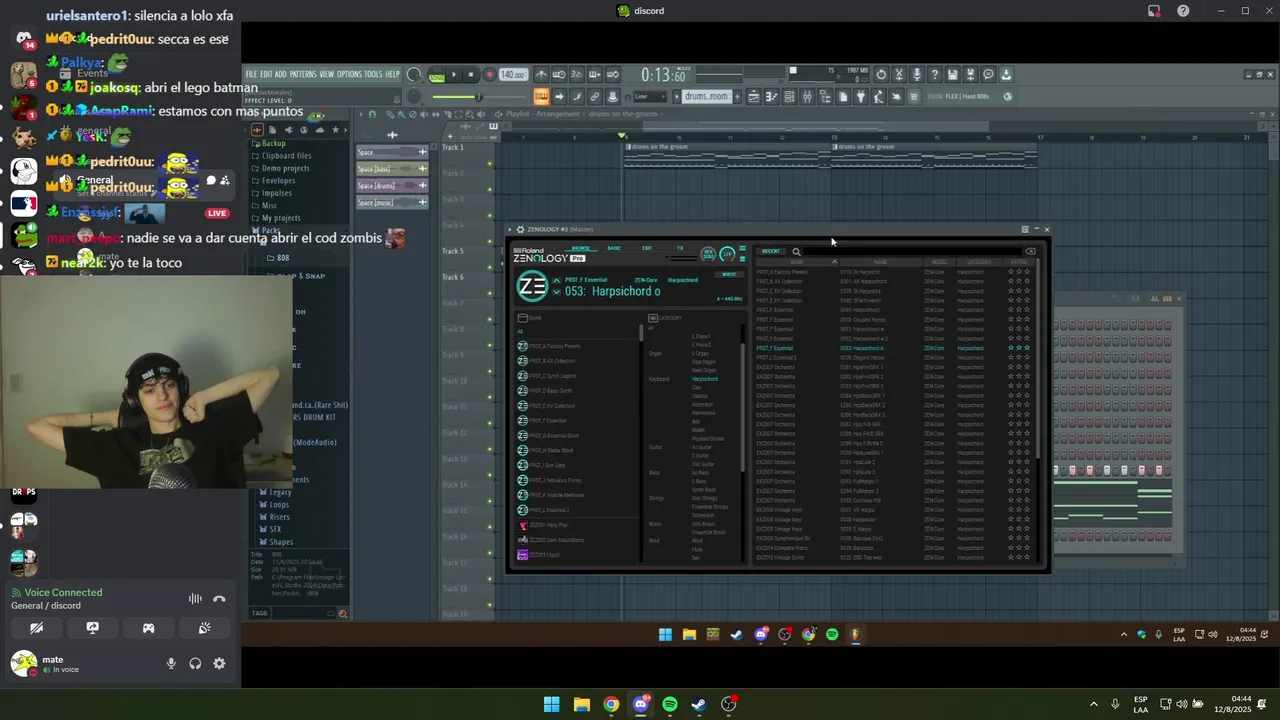Toggle song/pattern mode button
This screenshot has height=720, width=1280.
(437, 75)
